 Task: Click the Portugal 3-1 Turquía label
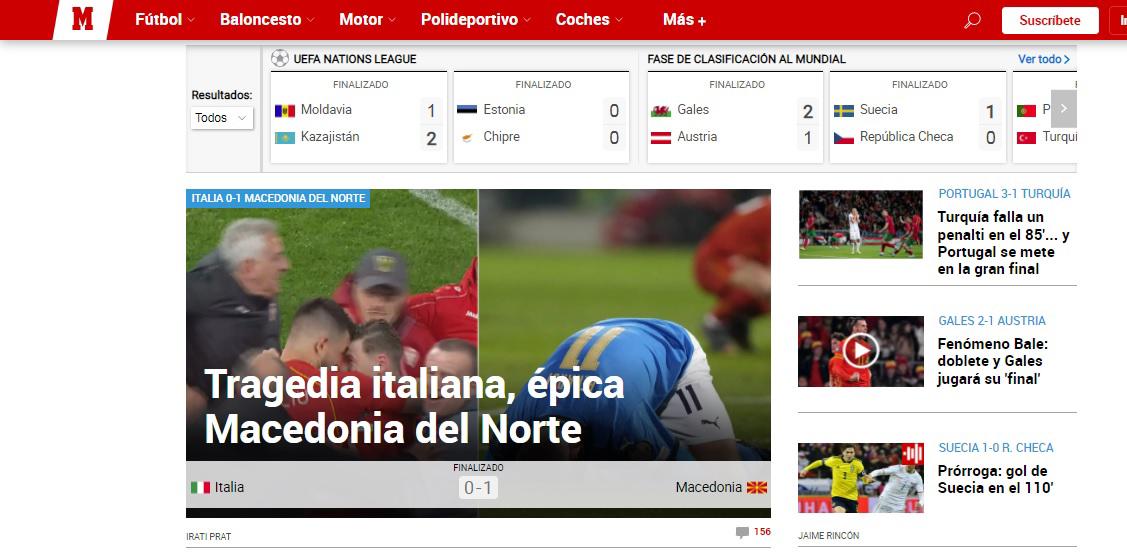point(1004,194)
